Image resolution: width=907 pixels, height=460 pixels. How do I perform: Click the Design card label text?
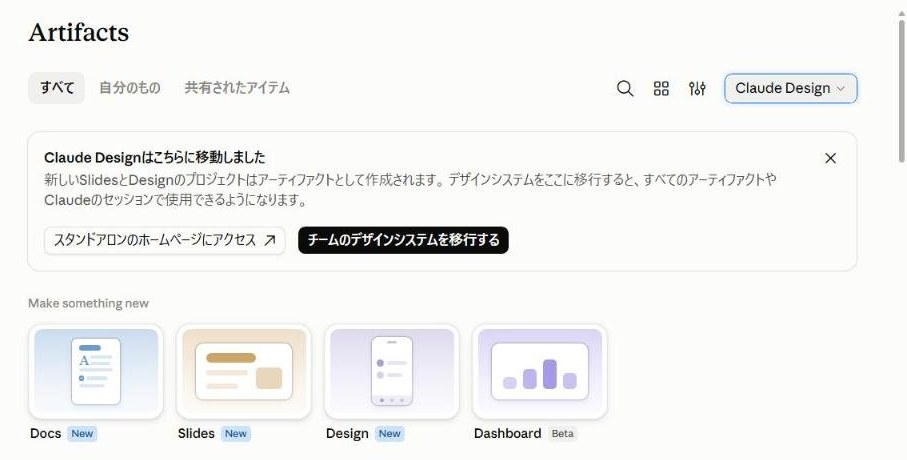[x=347, y=434]
